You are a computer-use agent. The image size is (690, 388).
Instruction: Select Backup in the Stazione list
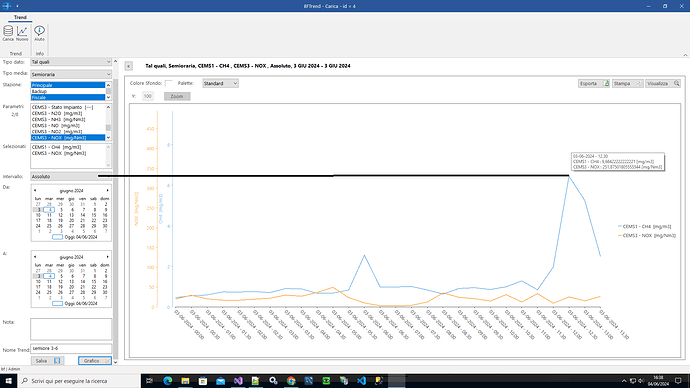coord(68,91)
